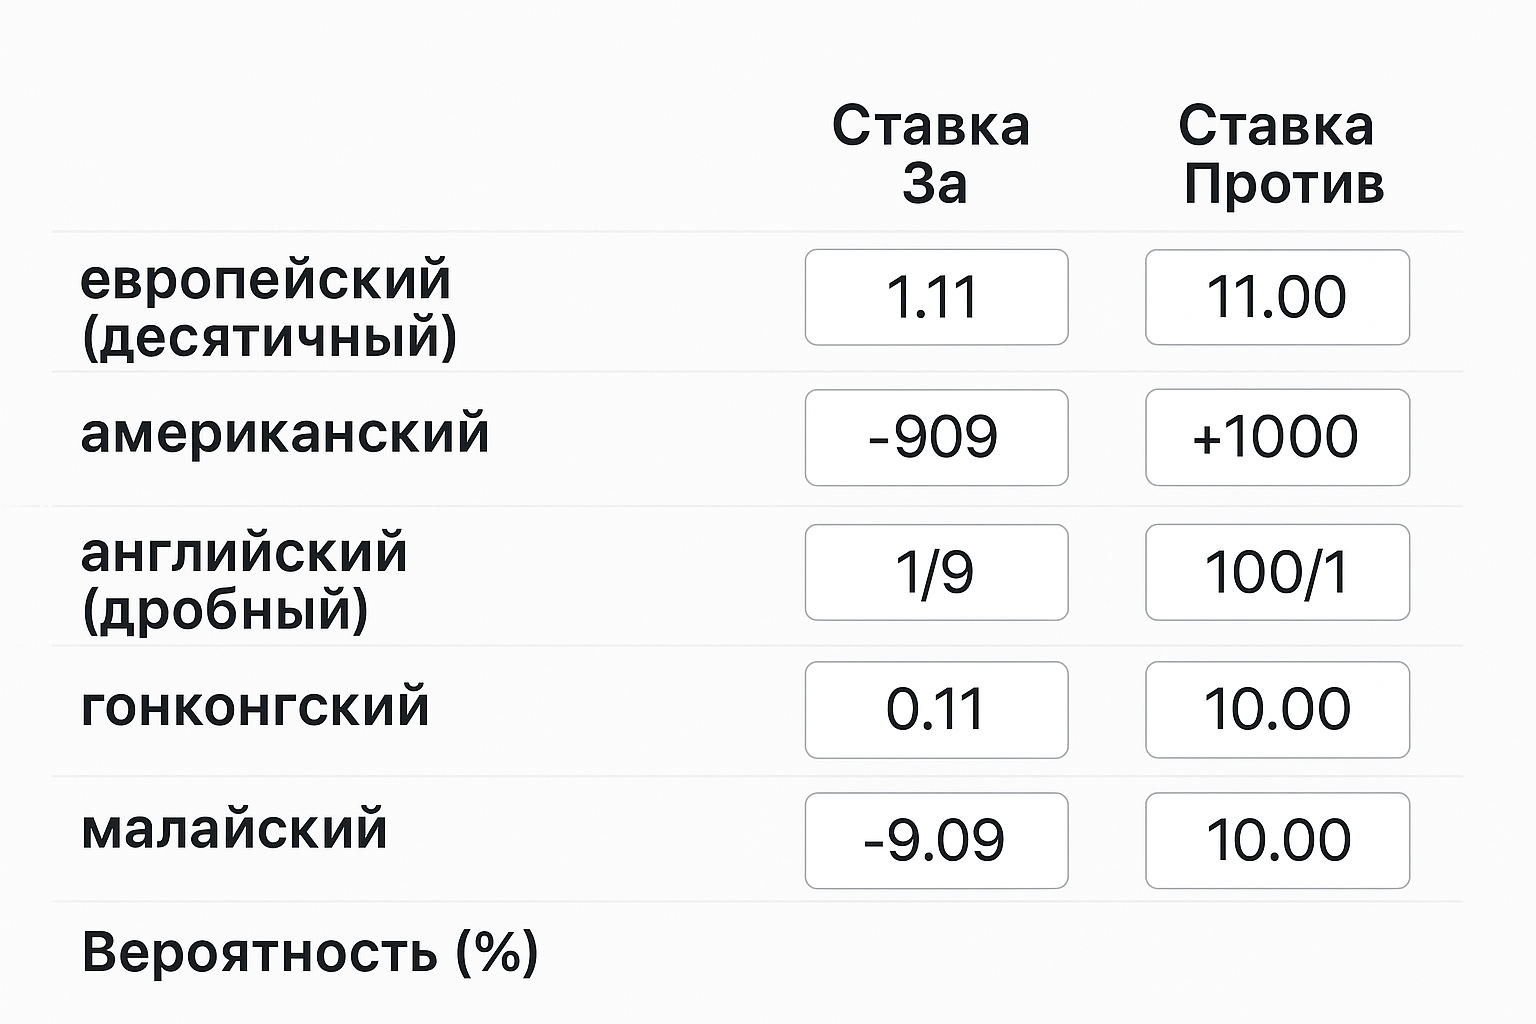Viewport: 1536px width, 1024px height.
Task: Select the American odds field showing -909
Action: 936,437
